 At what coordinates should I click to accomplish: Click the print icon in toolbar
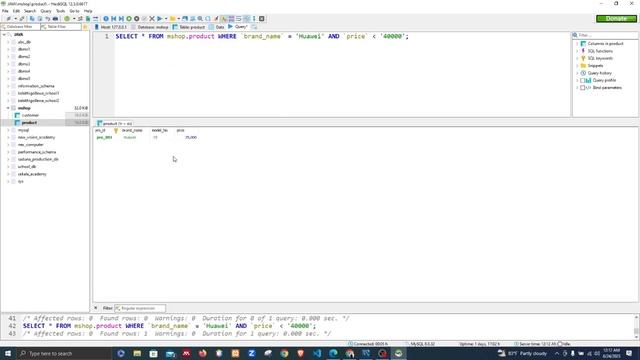click(x=55, y=19)
